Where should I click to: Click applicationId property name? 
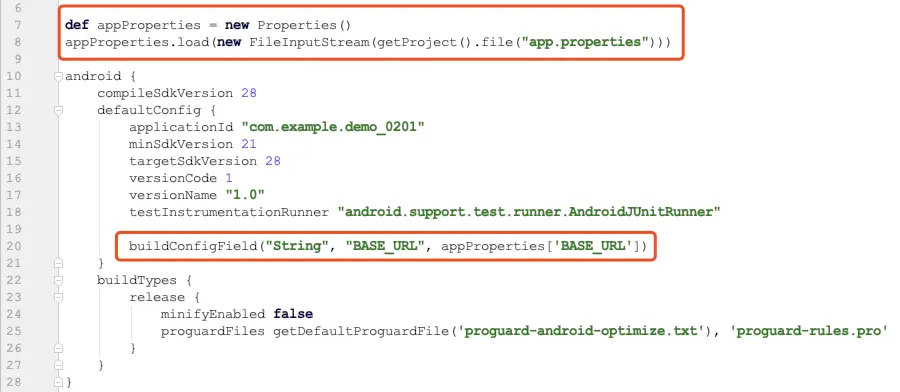point(181,127)
